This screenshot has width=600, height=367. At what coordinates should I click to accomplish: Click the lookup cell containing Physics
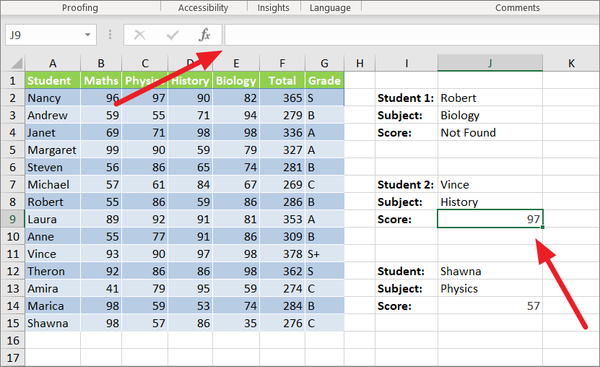tap(490, 289)
